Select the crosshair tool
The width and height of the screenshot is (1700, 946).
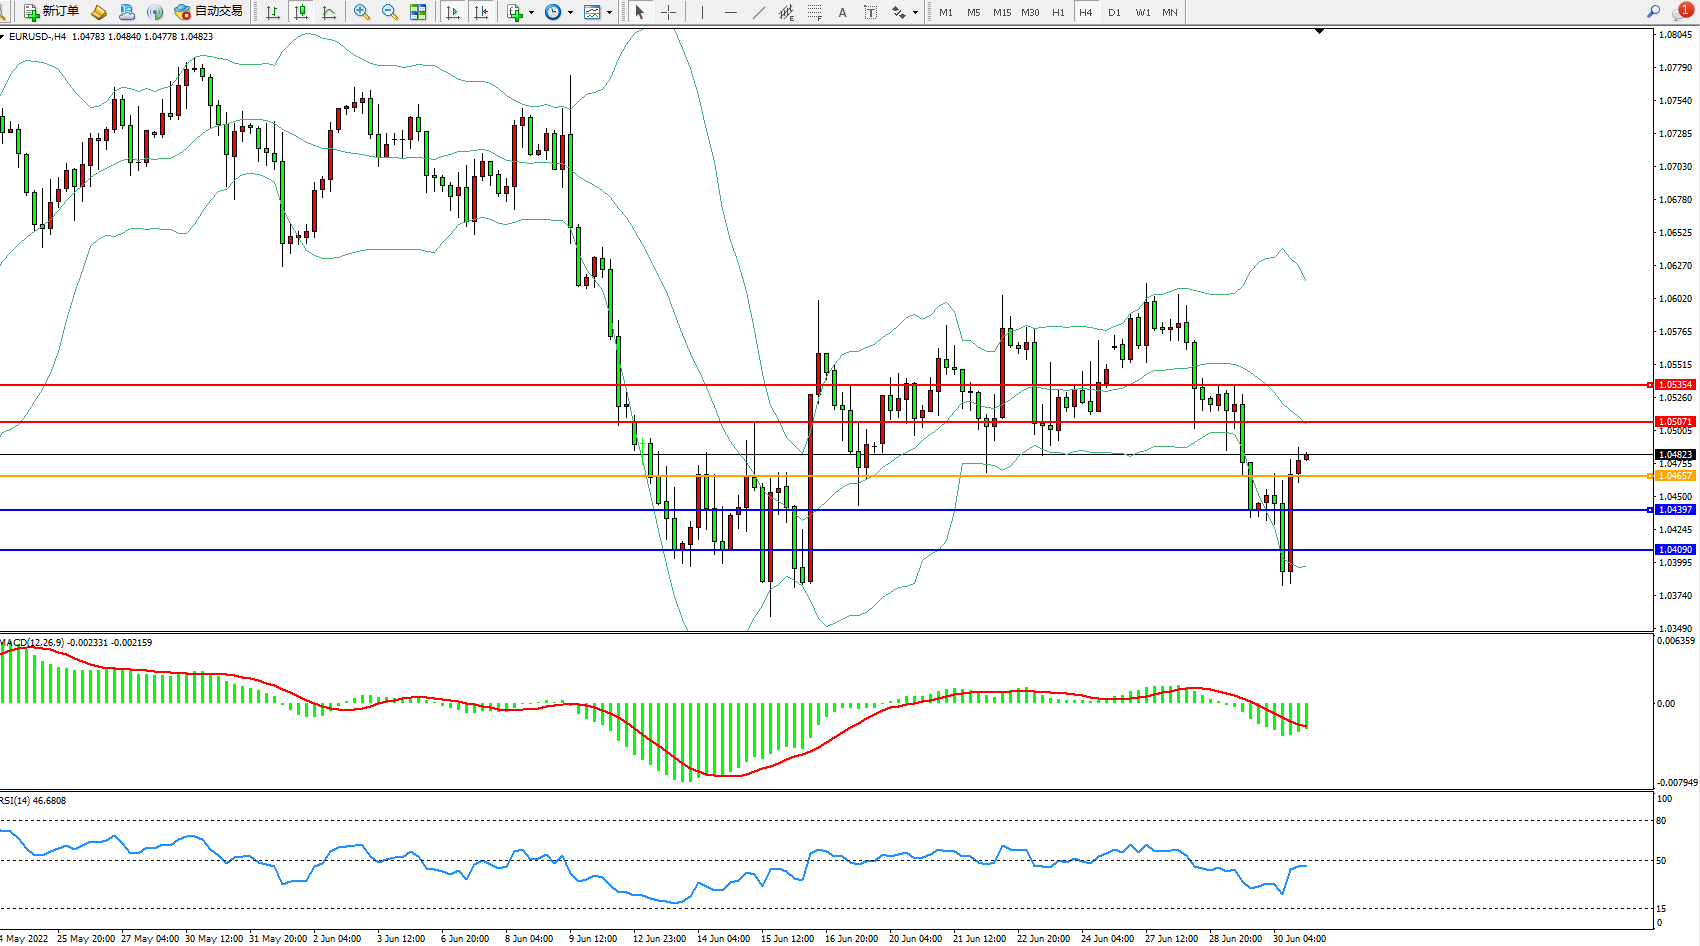coord(669,12)
